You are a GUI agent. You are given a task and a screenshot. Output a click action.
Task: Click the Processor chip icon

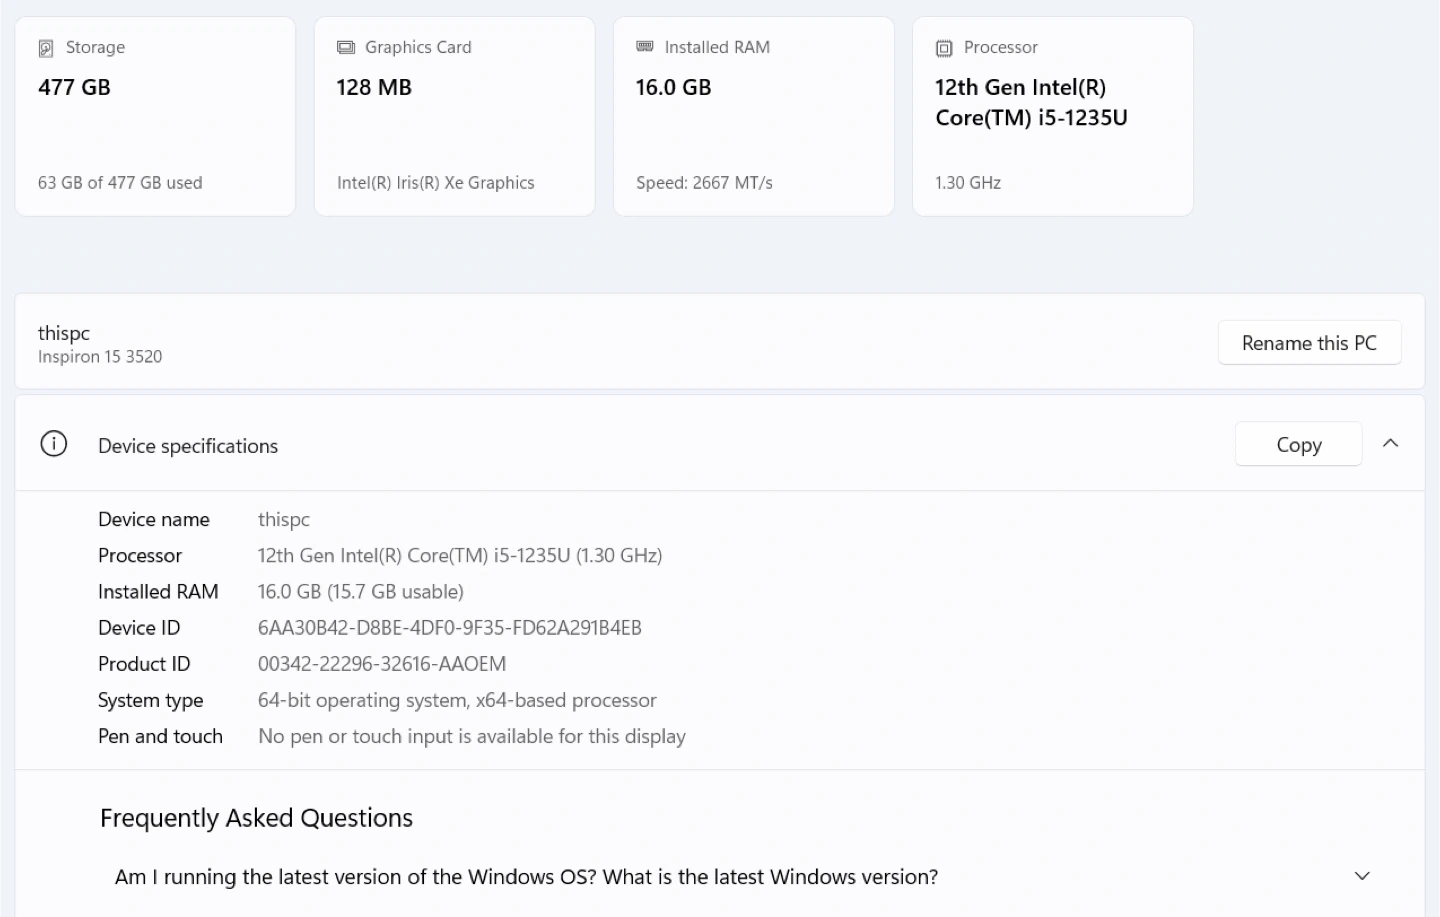[944, 48]
